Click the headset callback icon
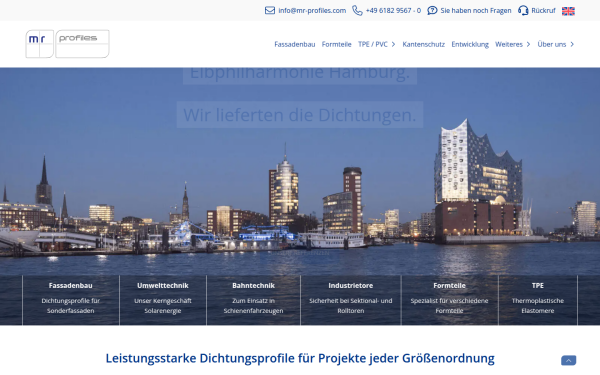This screenshot has height=375, width=600. click(x=523, y=10)
